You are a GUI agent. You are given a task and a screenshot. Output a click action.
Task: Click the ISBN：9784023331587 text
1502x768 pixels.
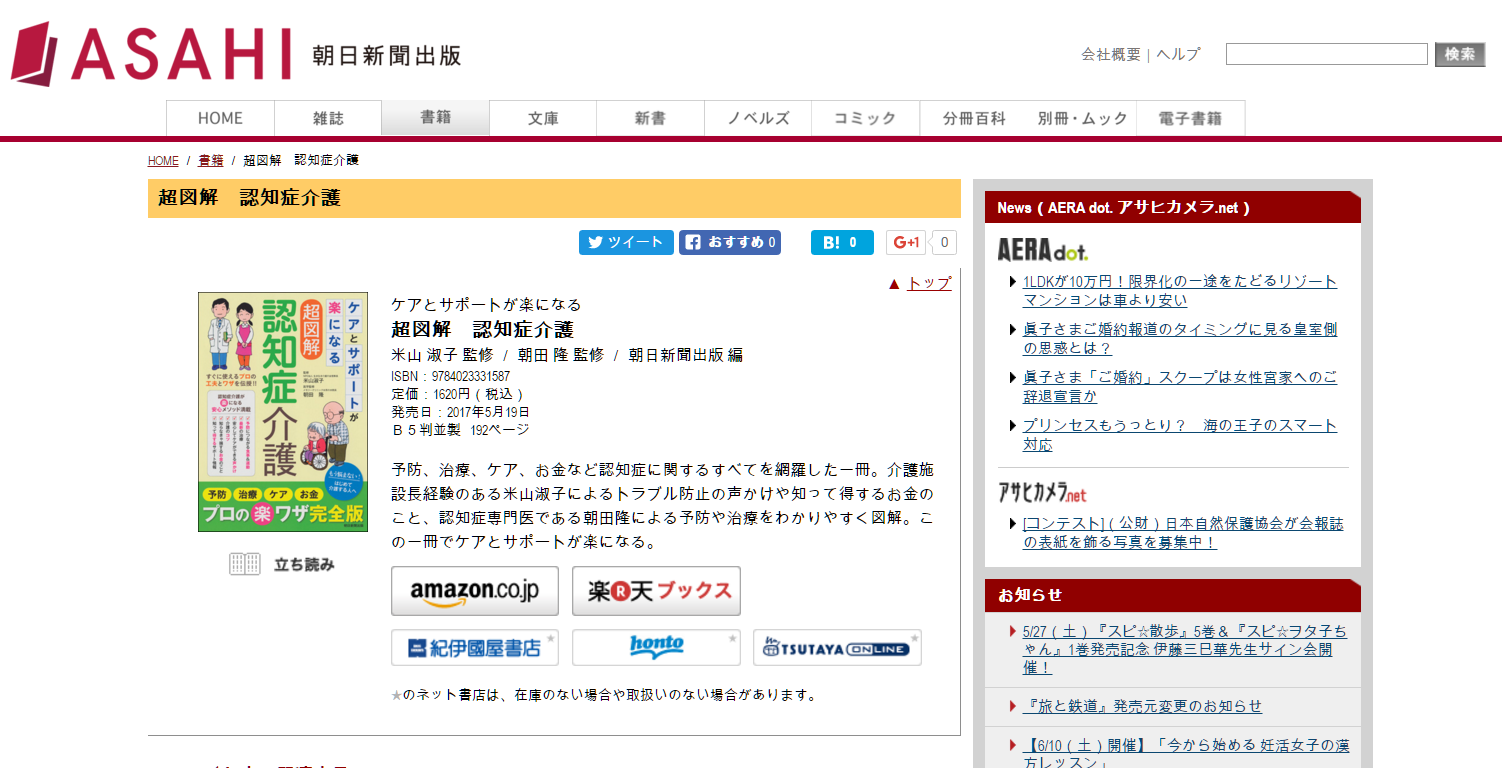[x=451, y=377]
